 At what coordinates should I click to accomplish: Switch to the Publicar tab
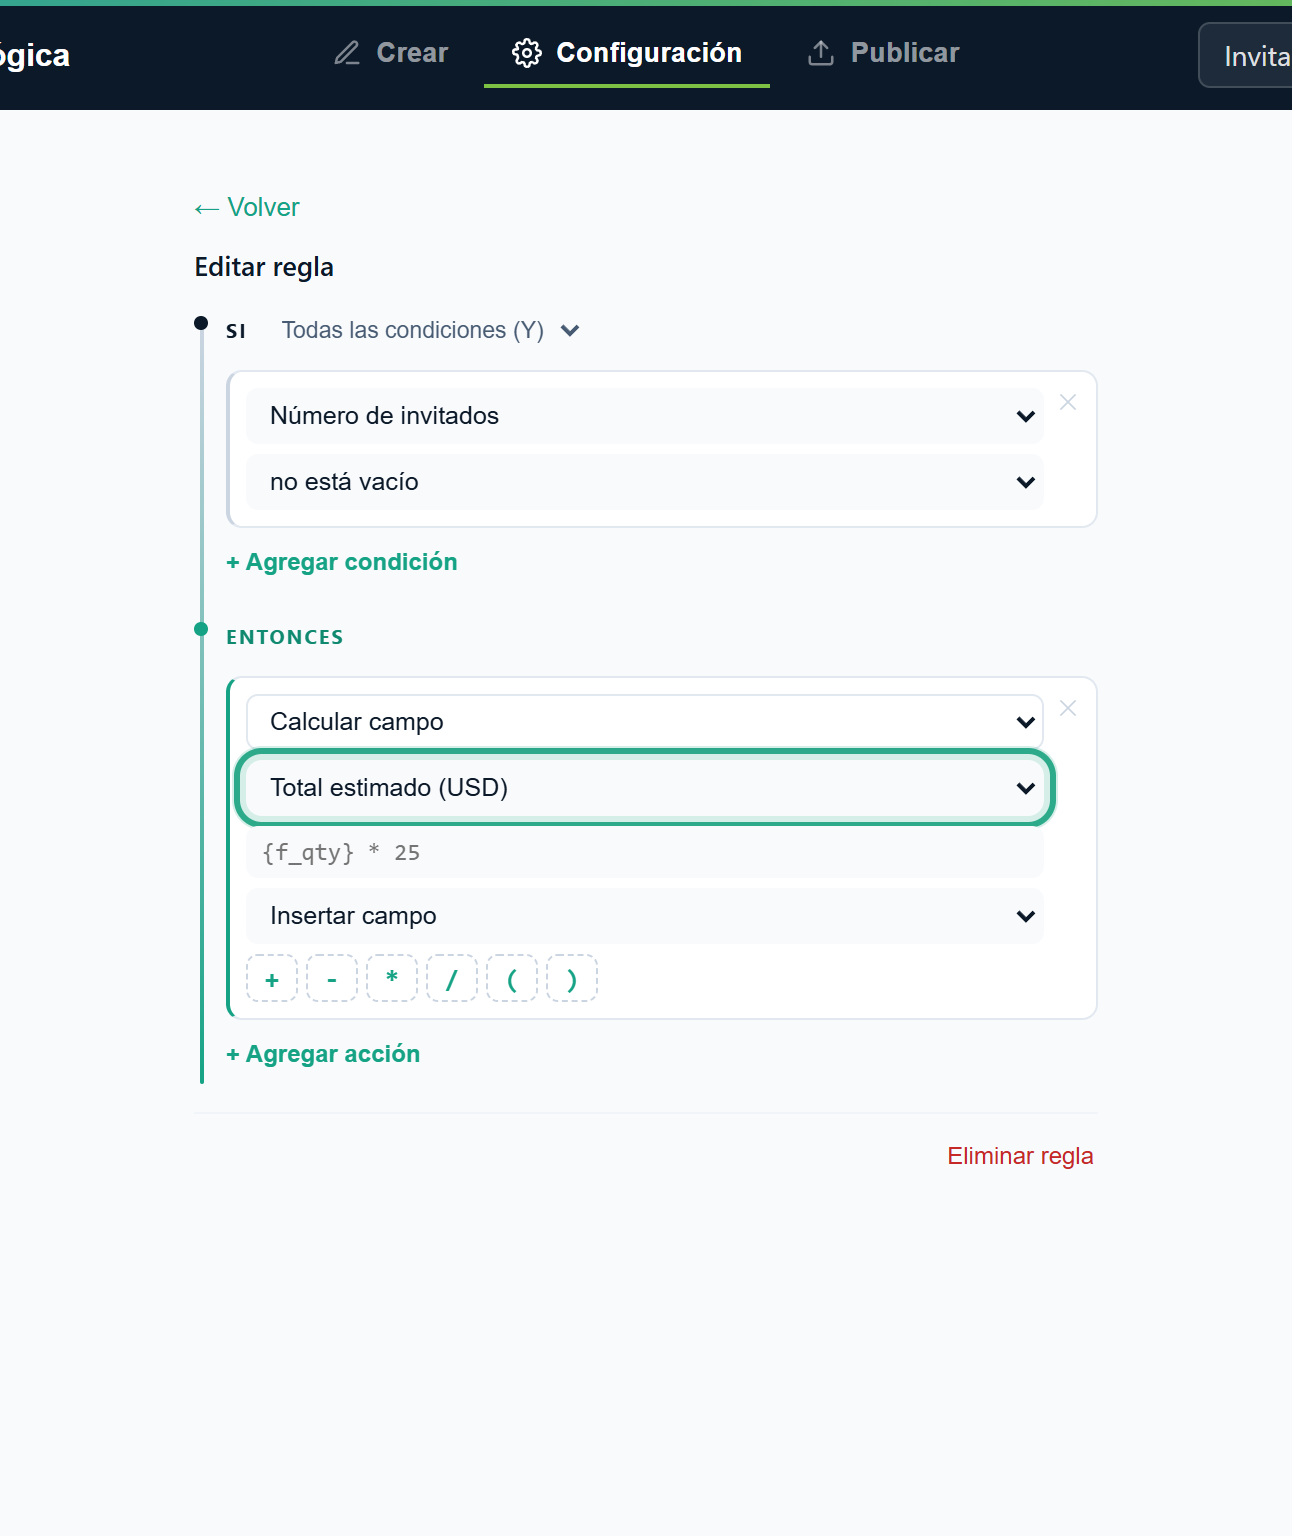click(883, 53)
